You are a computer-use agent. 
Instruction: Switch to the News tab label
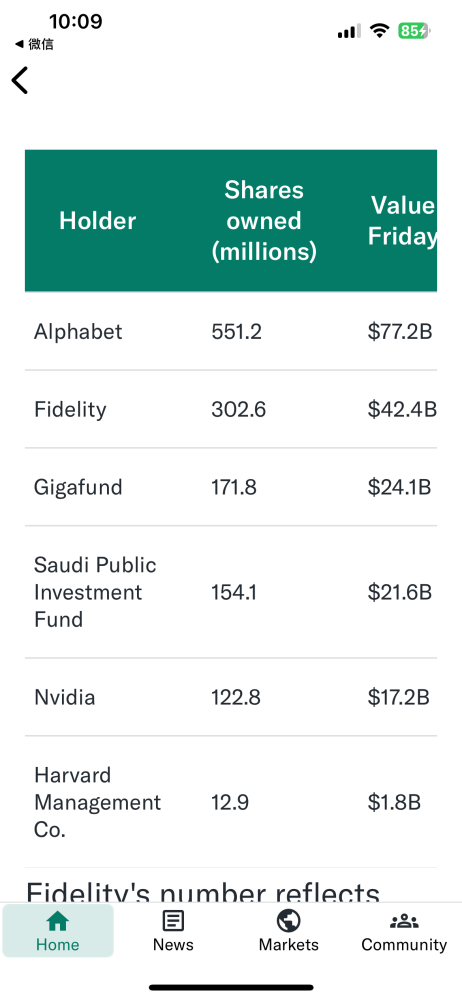(173, 945)
